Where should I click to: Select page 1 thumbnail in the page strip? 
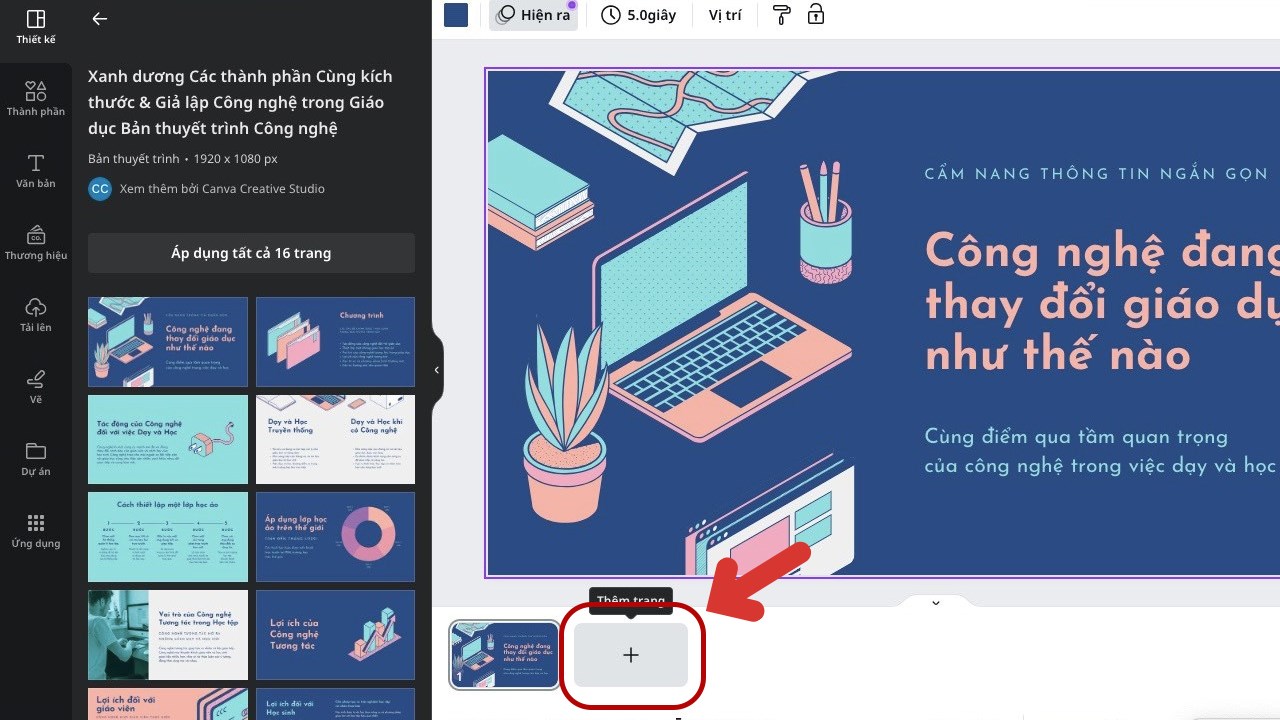[x=505, y=655]
